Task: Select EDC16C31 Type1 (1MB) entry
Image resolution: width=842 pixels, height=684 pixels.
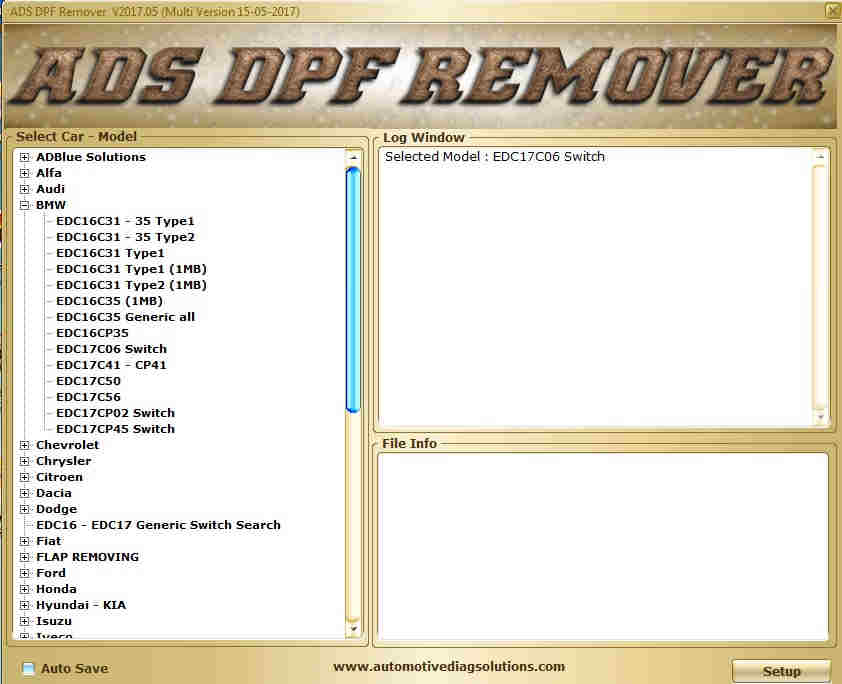Action: 132,269
